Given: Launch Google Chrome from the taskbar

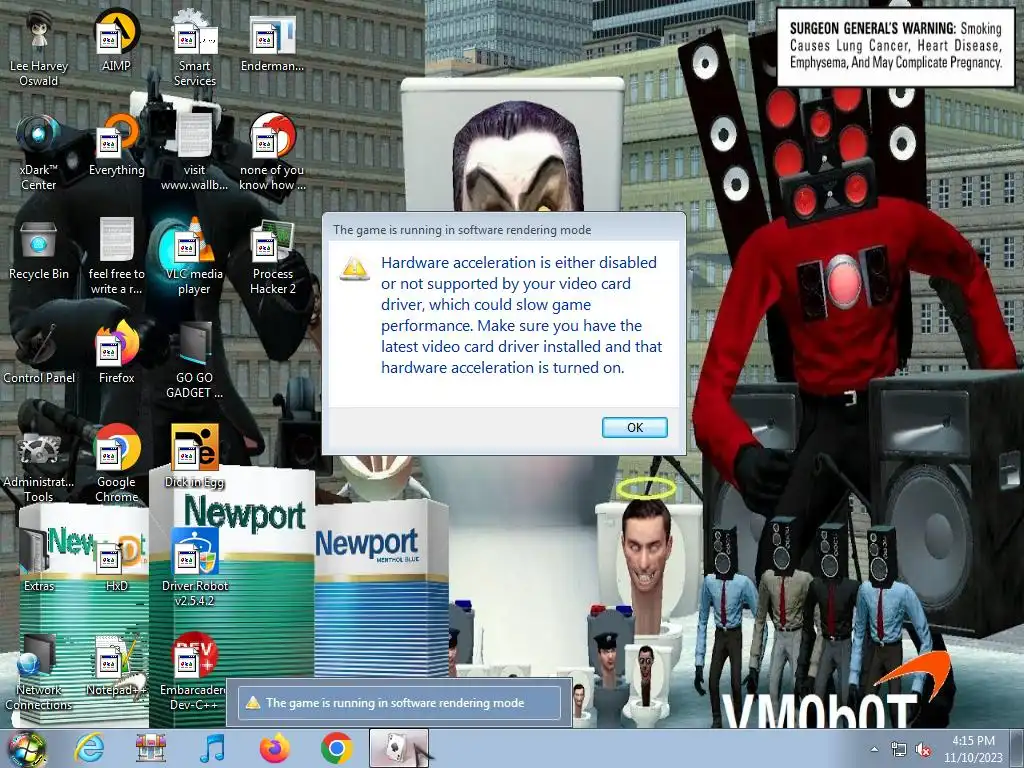Looking at the screenshot, I should point(336,748).
